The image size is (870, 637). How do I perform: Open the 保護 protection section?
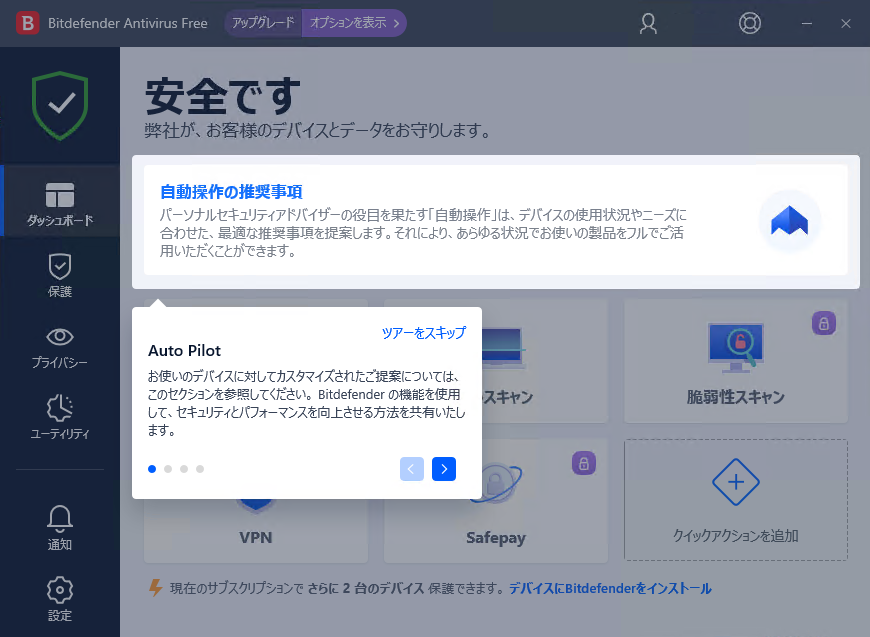coord(60,275)
